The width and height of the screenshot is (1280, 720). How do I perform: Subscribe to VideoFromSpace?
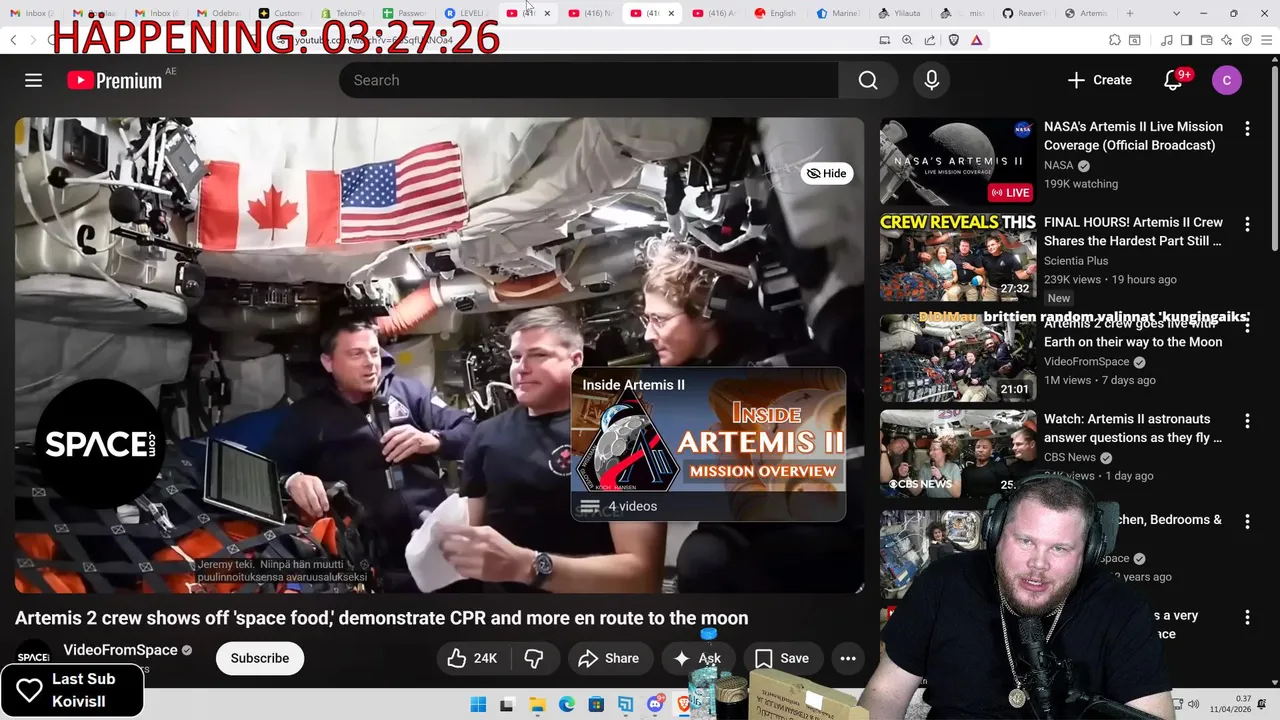coord(260,658)
